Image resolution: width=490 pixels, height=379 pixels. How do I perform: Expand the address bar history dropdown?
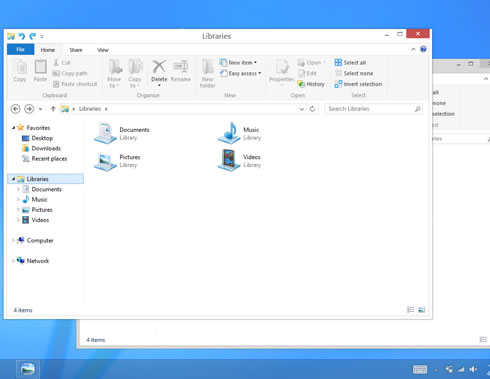301,109
